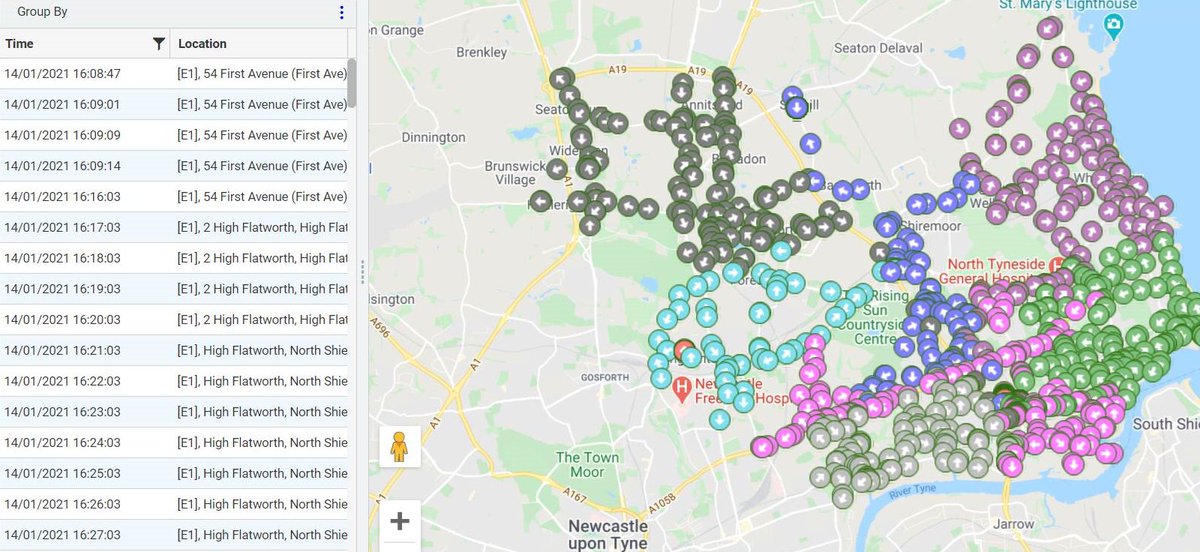This screenshot has height=552, width=1200.
Task: Click the camera icon at St. Mary's Lighthouse
Action: pos(1114,24)
